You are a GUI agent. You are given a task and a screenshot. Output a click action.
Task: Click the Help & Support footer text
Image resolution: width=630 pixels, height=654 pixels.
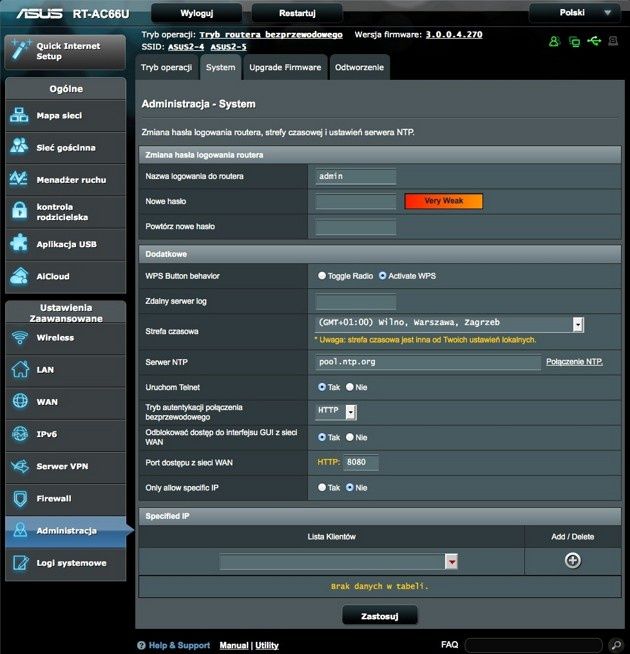pos(179,645)
